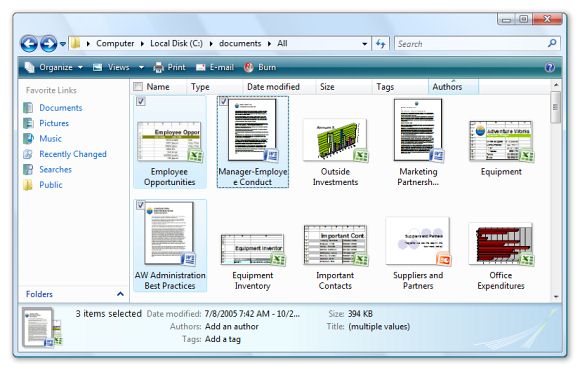This screenshot has width=580, height=370.
Task: Expand the arrow after documents in path
Action: click(269, 44)
